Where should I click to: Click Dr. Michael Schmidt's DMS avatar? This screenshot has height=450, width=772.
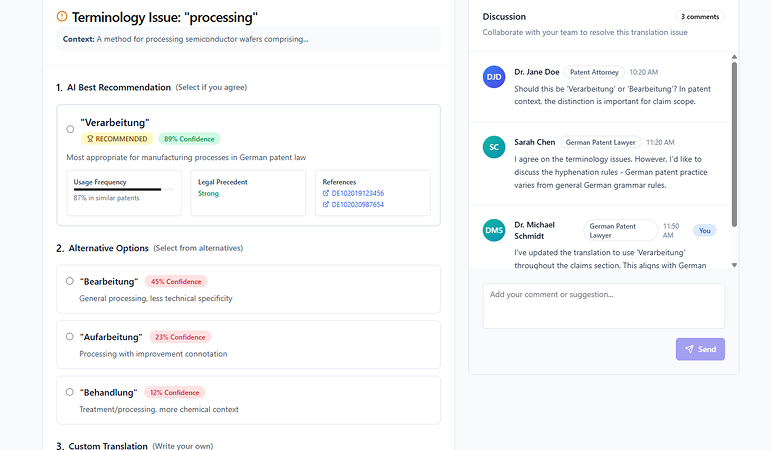point(494,230)
